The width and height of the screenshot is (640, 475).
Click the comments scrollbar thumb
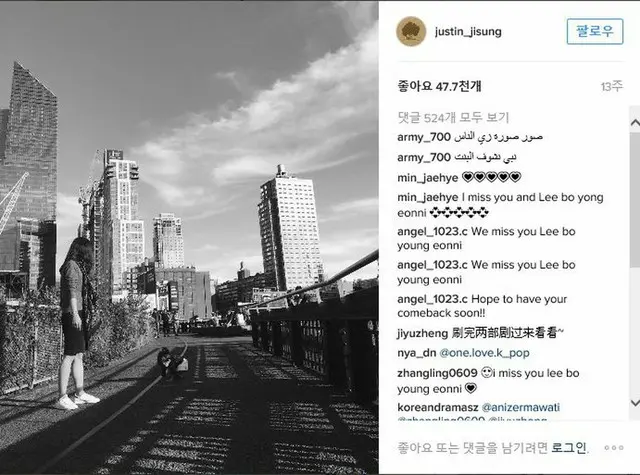635,200
